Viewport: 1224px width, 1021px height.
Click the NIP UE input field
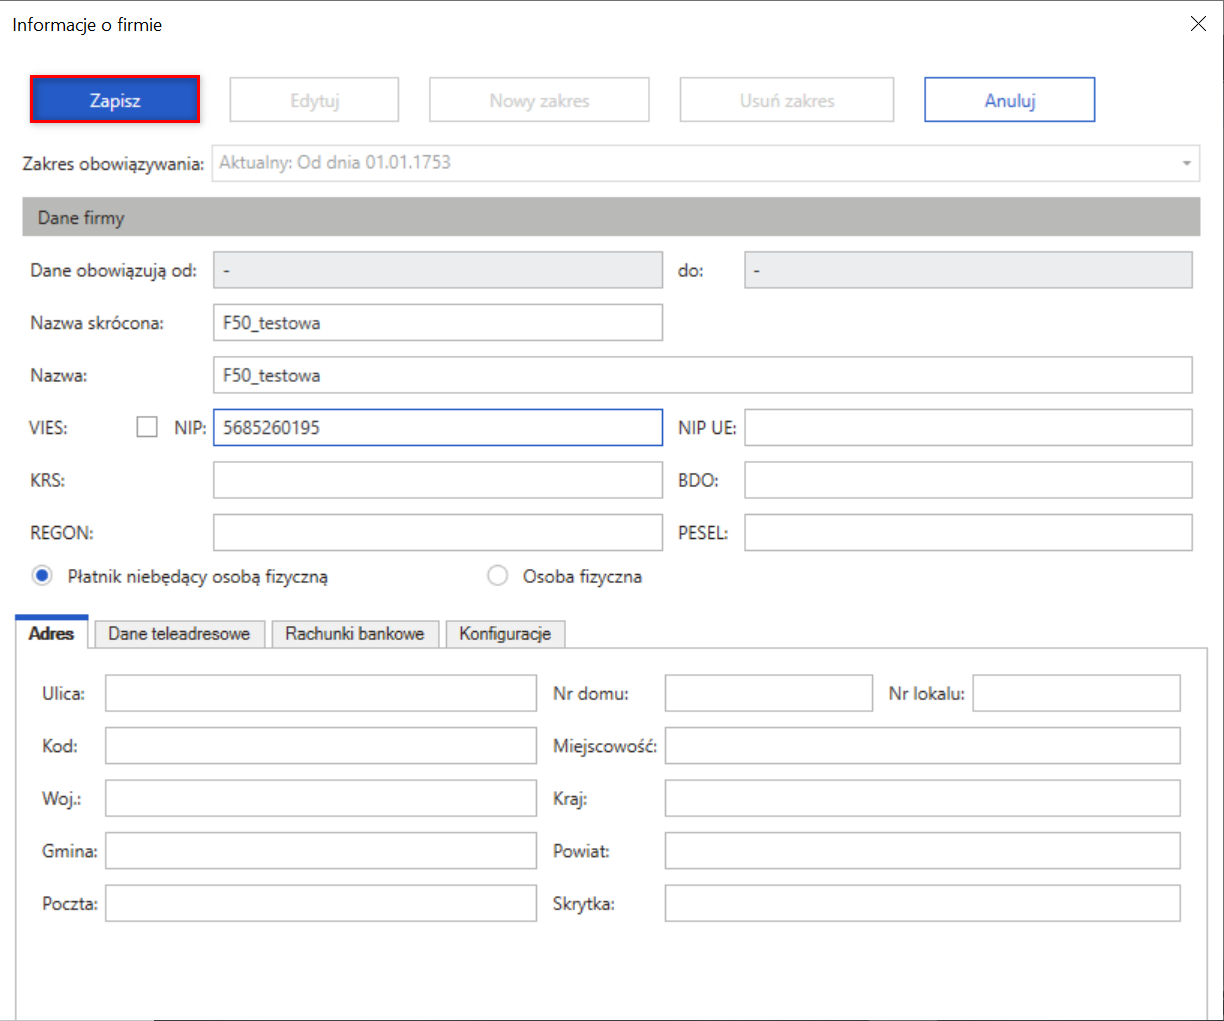(x=967, y=427)
